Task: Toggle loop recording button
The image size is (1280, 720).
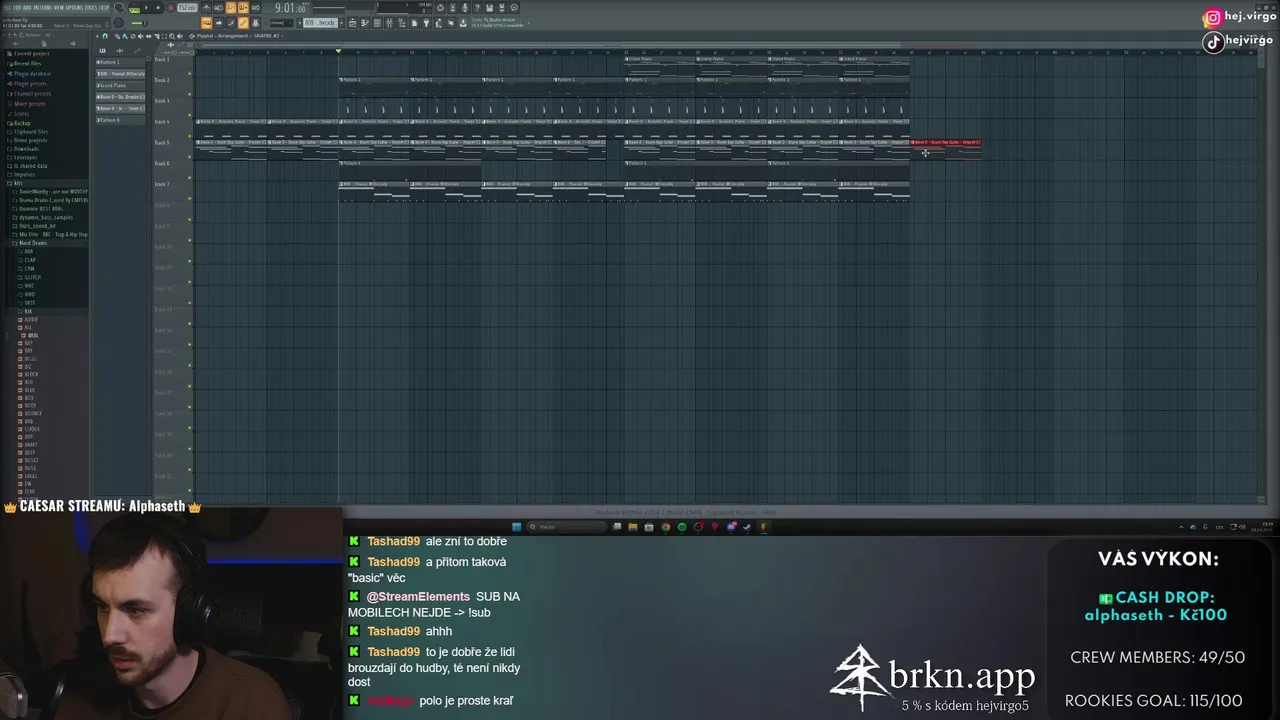Action: tap(255, 7)
